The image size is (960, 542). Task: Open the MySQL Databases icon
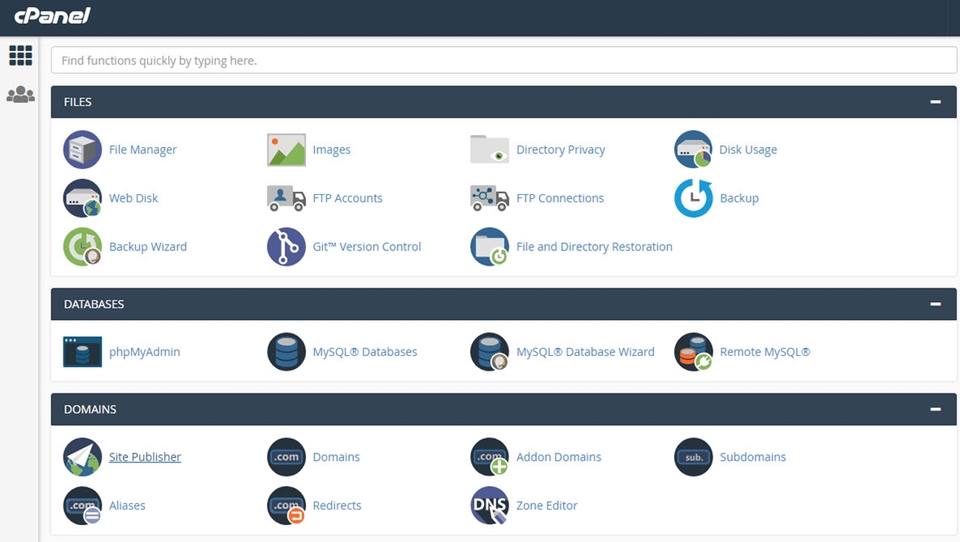point(286,352)
